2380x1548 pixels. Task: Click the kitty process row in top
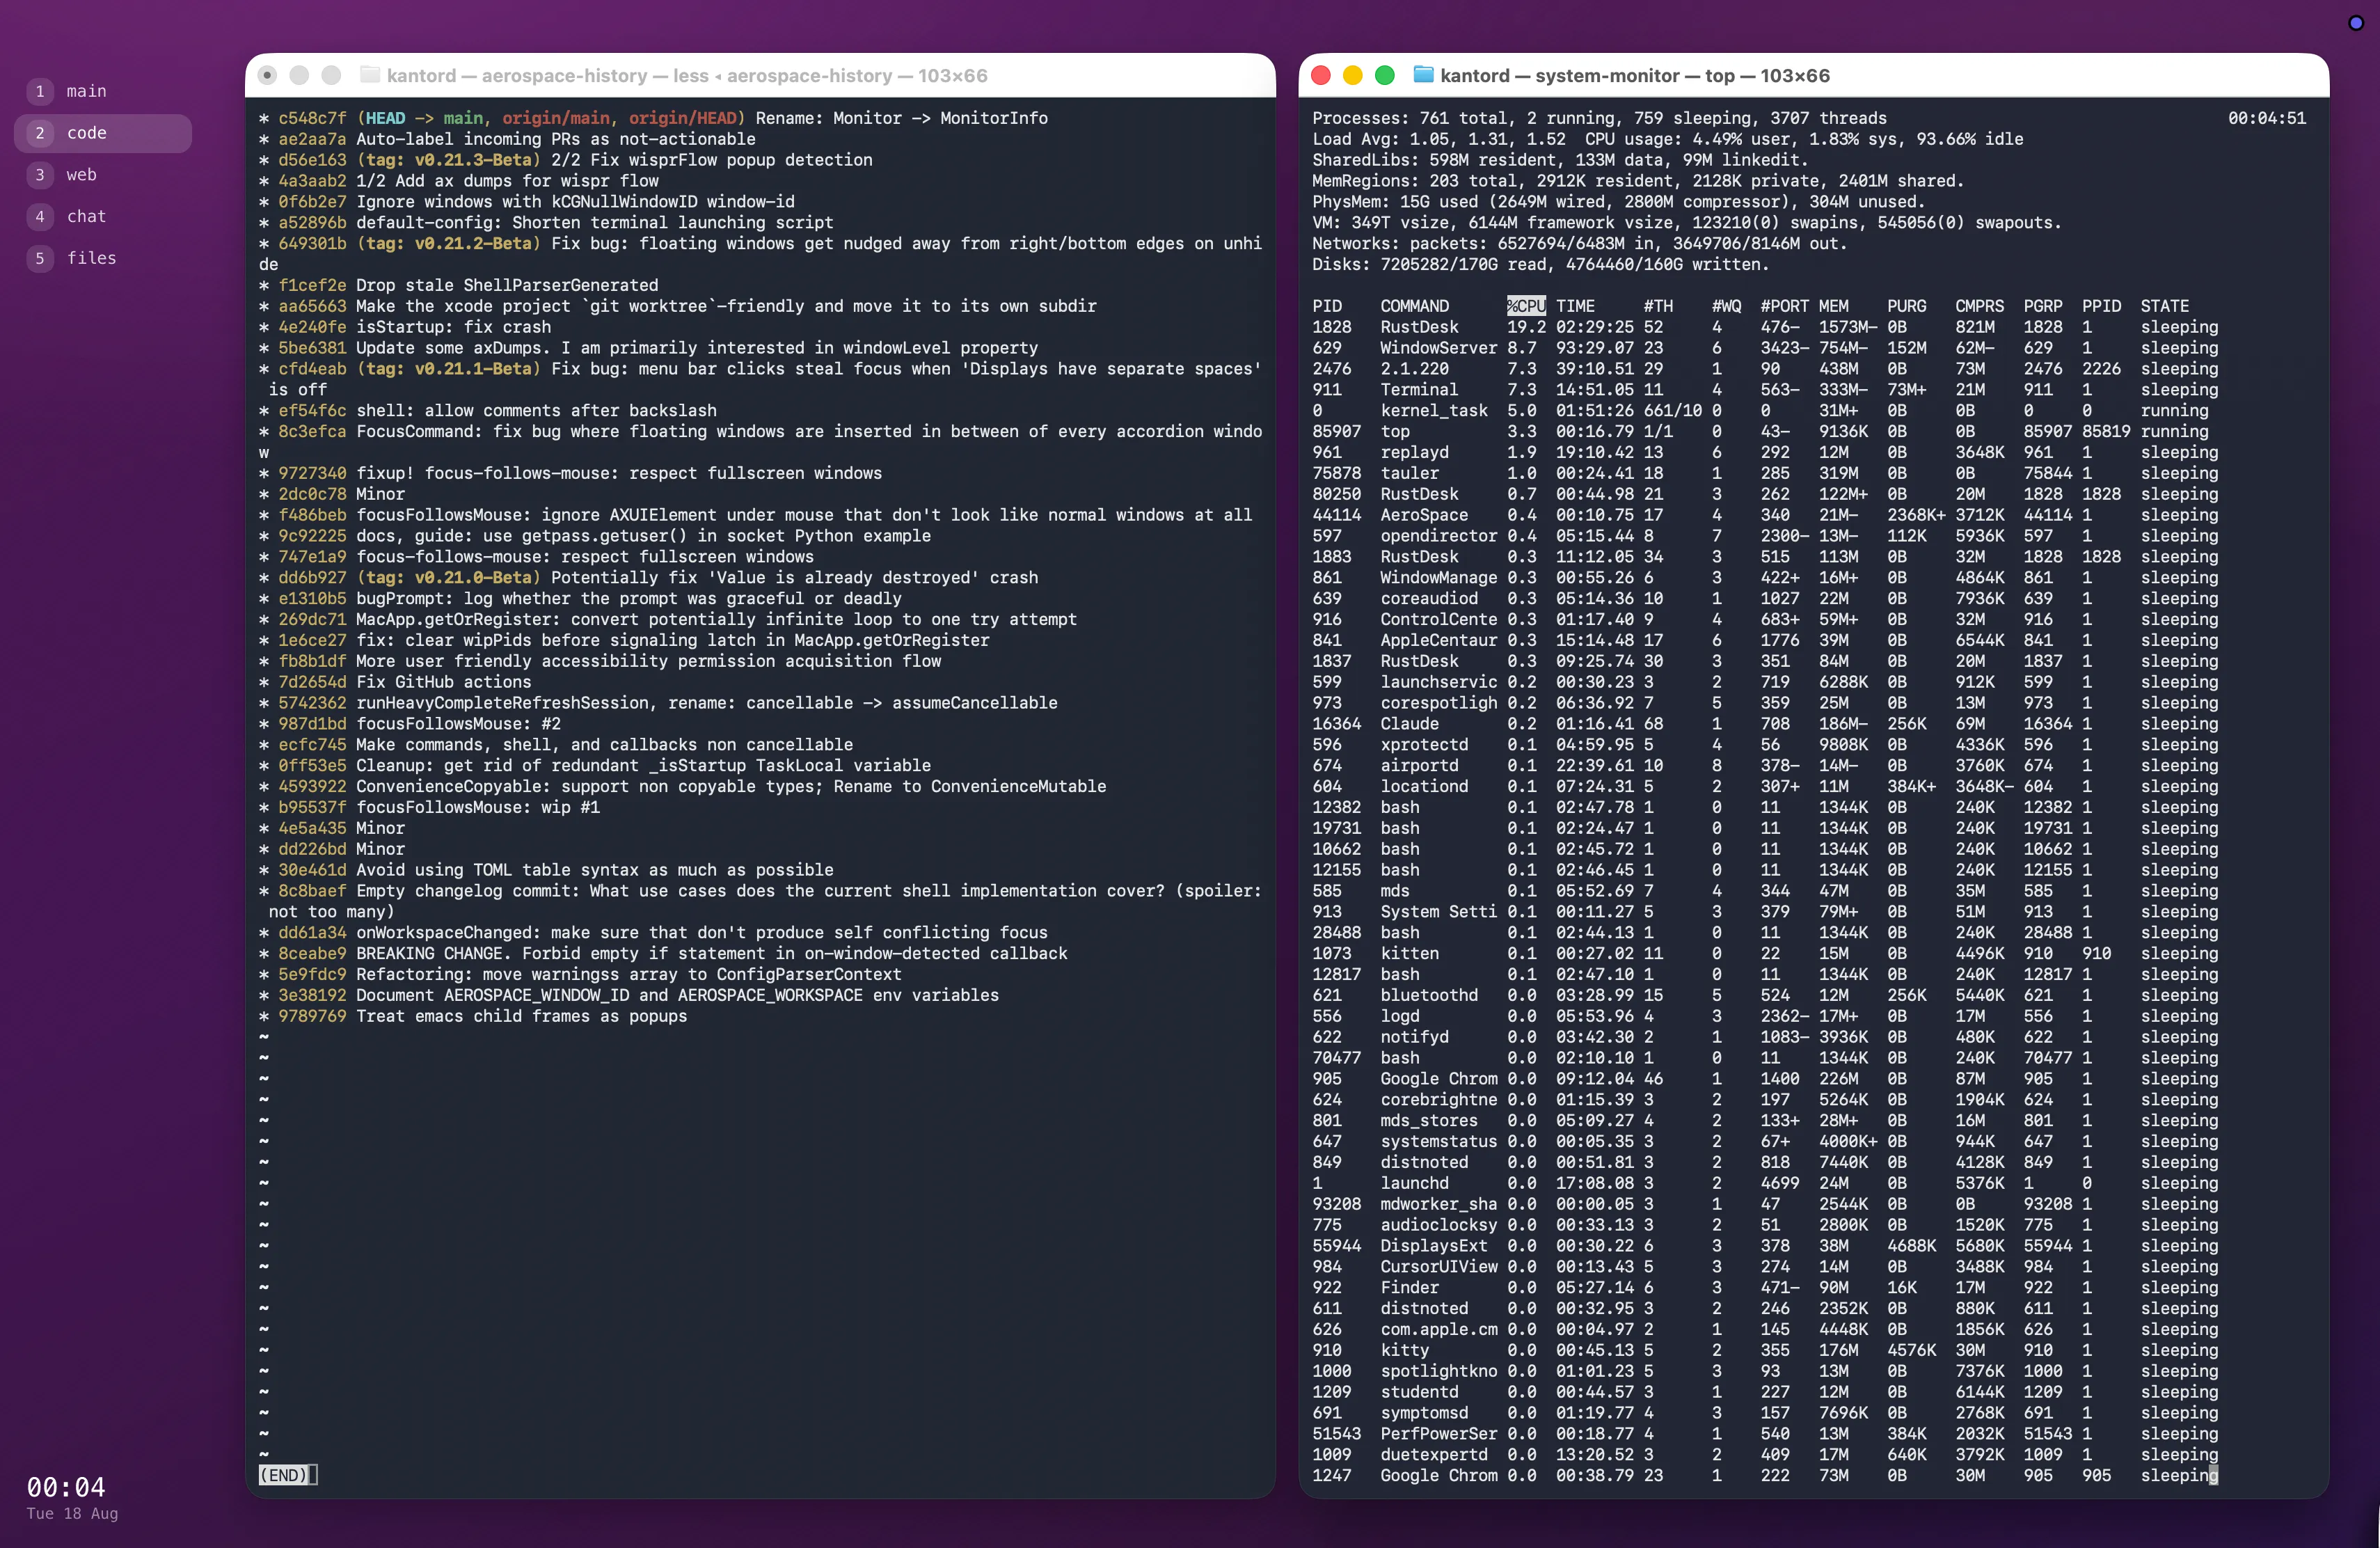[x=1765, y=1350]
